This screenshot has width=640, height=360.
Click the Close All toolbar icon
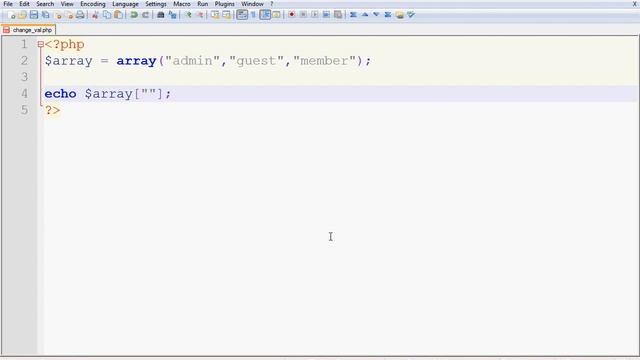pyautogui.click(x=69, y=15)
